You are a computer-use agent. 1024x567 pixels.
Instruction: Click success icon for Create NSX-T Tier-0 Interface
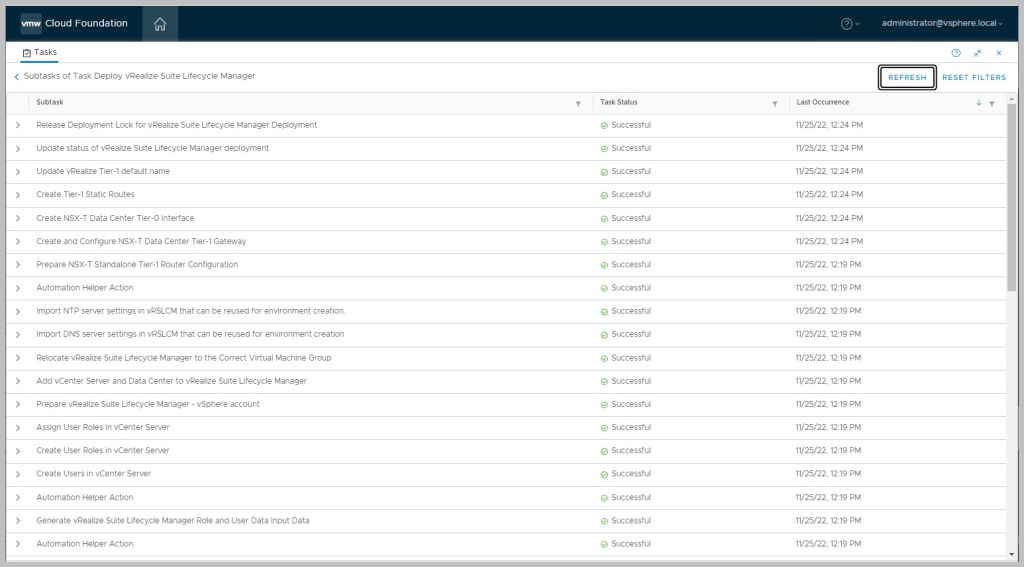(x=604, y=219)
